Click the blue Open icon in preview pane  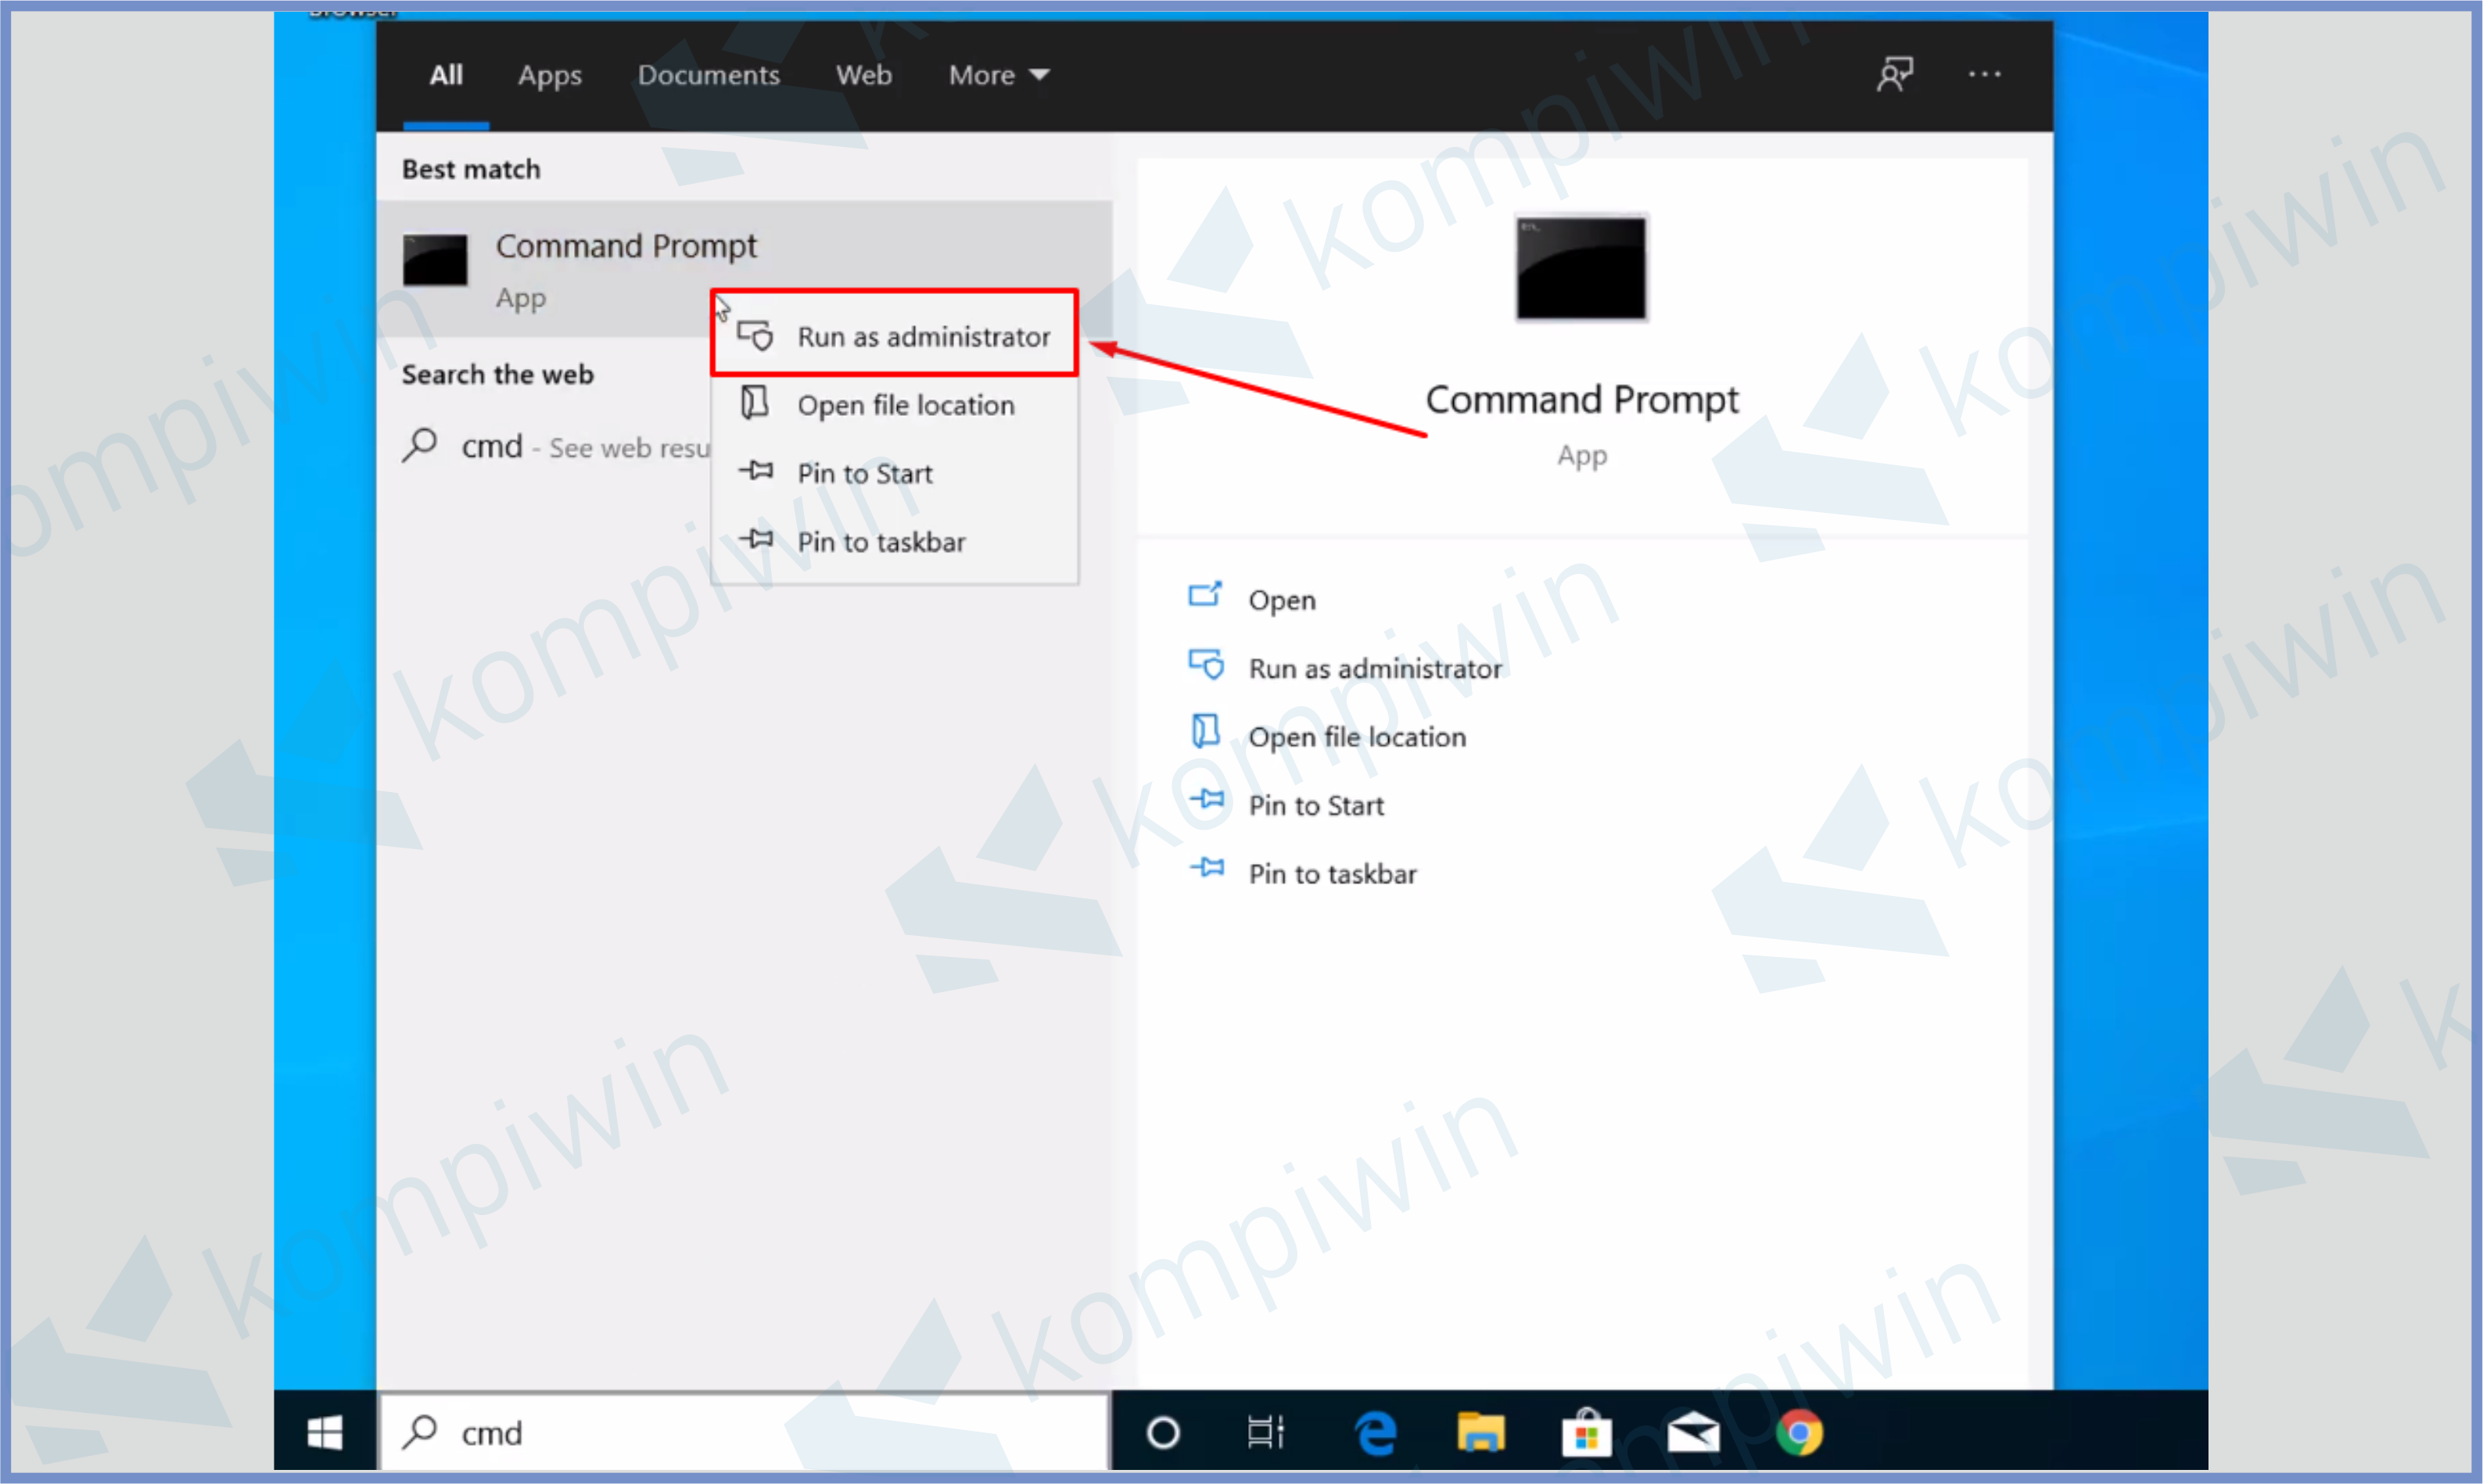(1206, 595)
